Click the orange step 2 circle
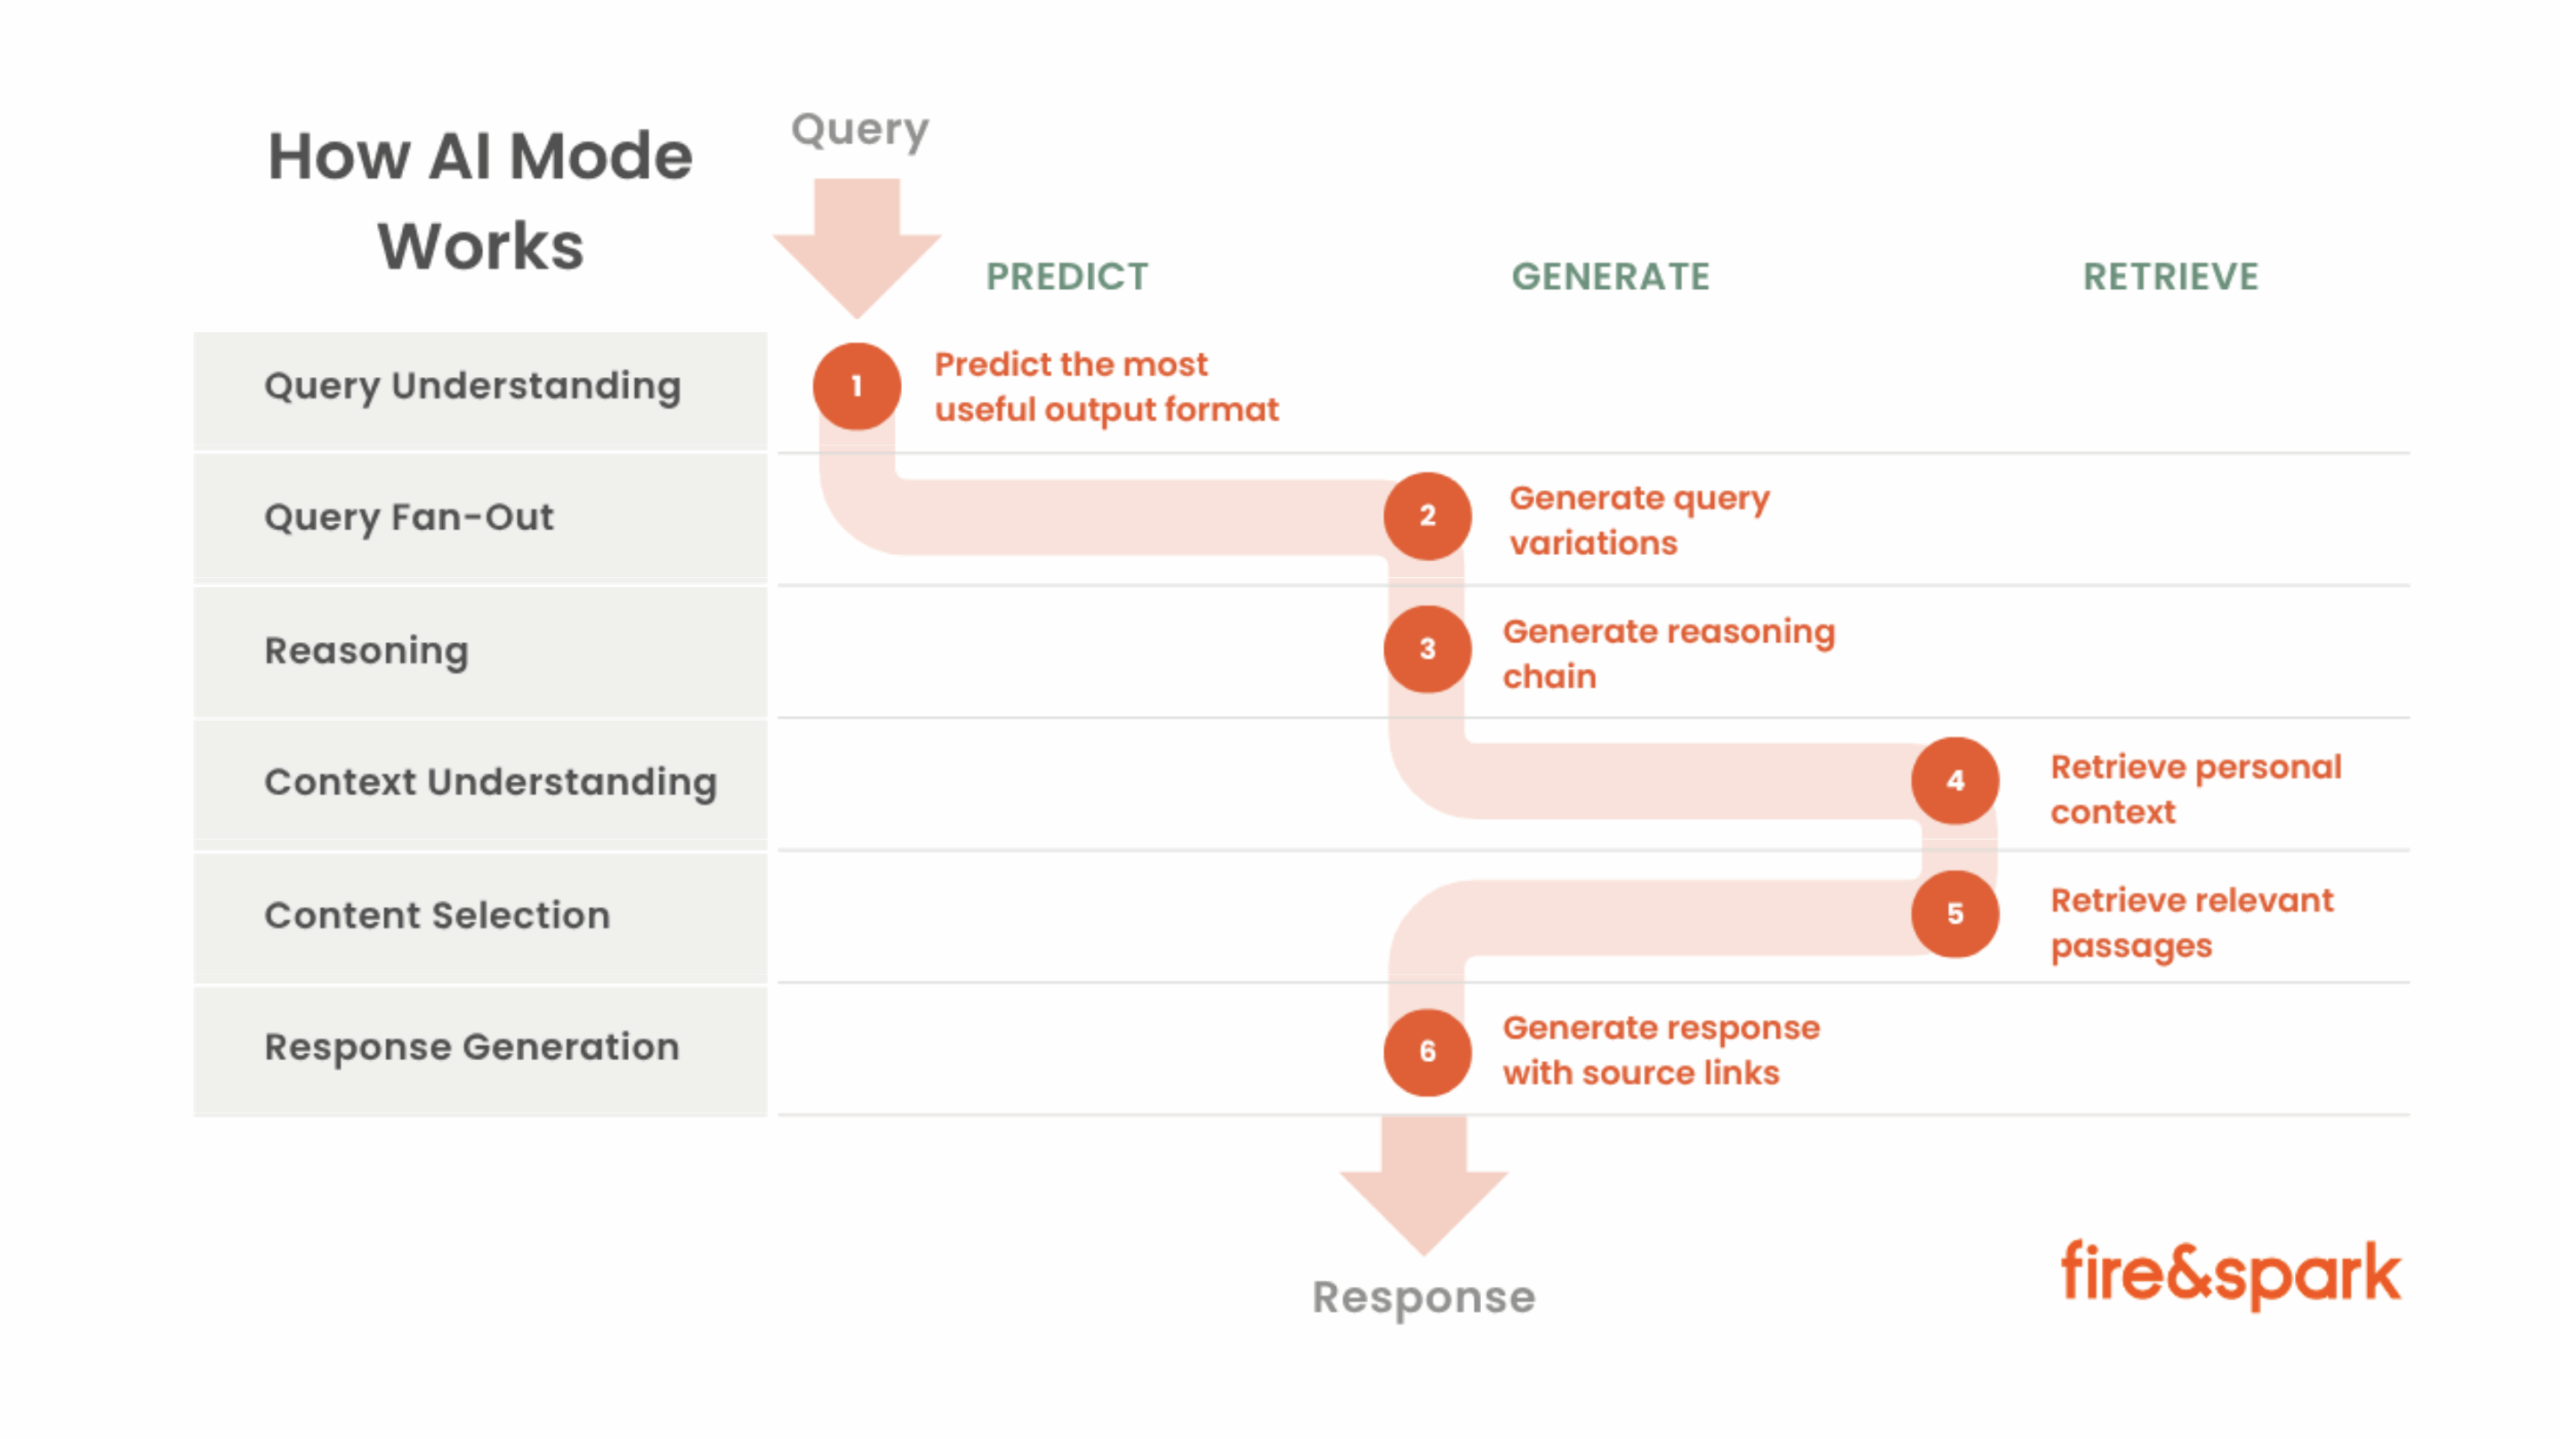 point(1427,516)
